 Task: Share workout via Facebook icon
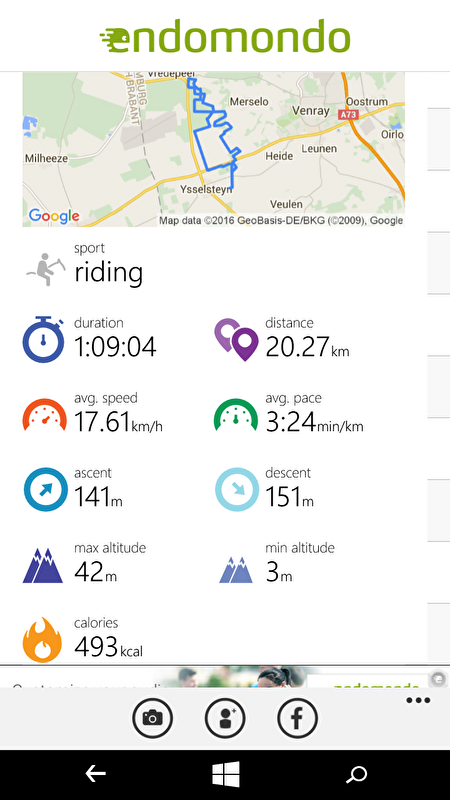[297, 718]
